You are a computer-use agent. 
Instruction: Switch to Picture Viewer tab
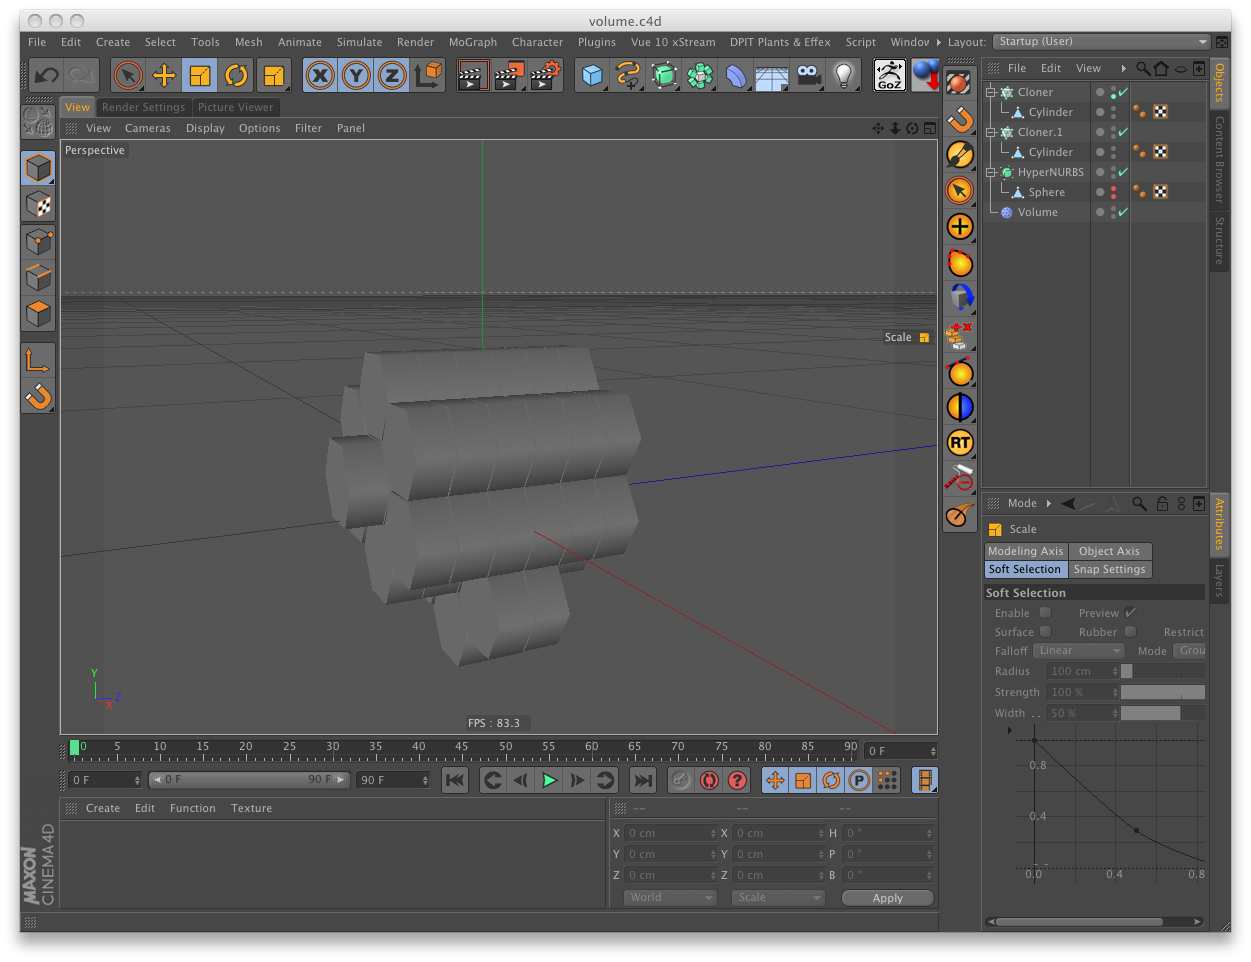pos(235,107)
